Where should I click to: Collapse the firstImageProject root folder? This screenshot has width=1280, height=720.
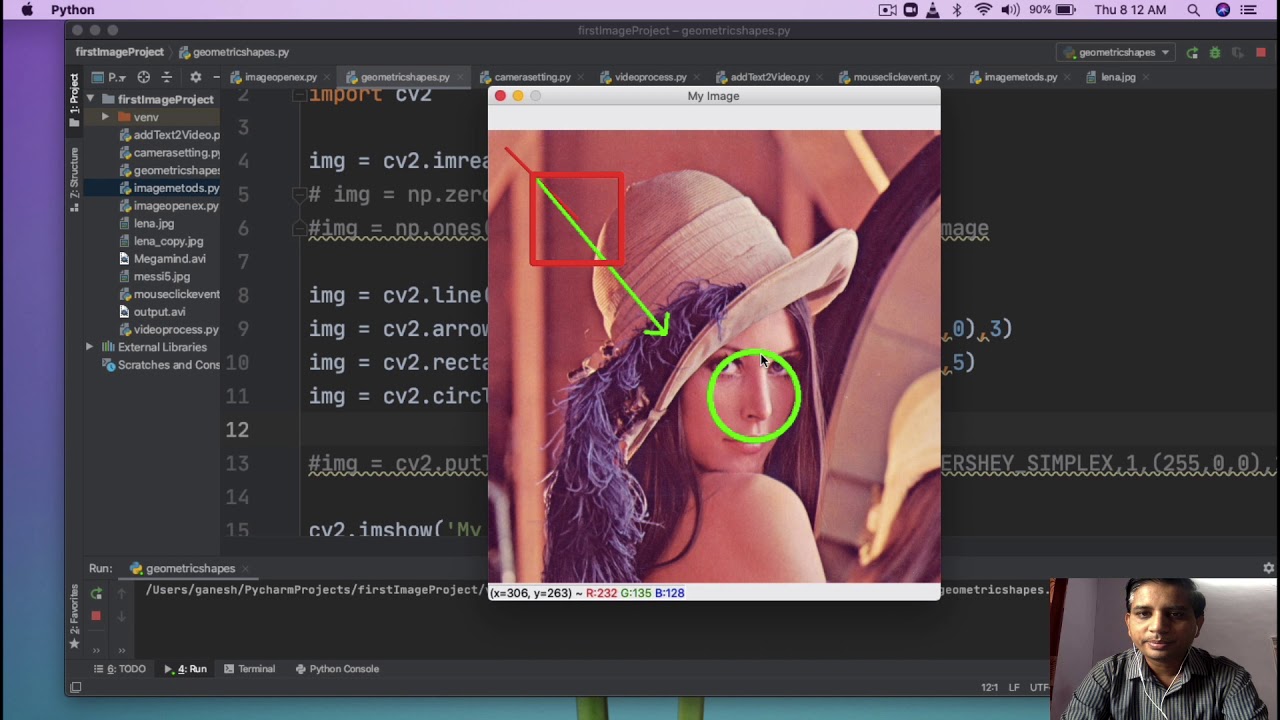click(90, 99)
